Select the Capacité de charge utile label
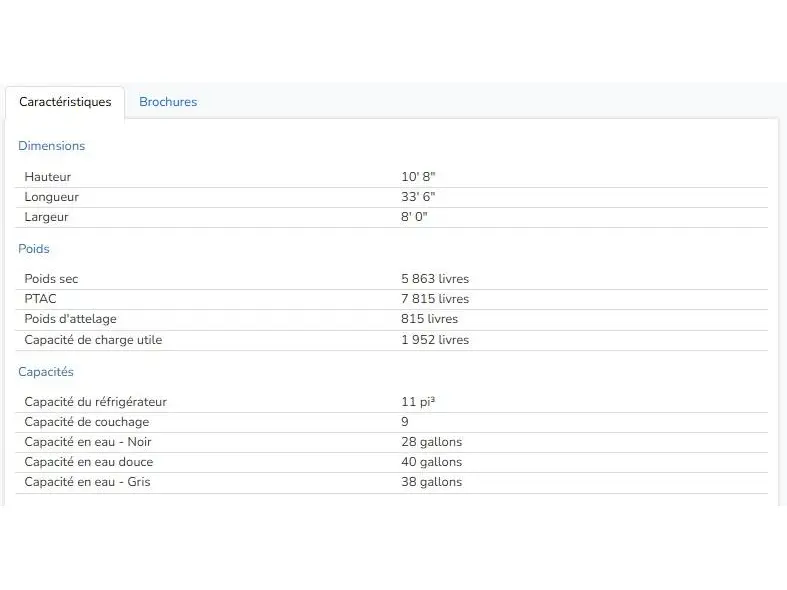The image size is (787, 590). [93, 340]
